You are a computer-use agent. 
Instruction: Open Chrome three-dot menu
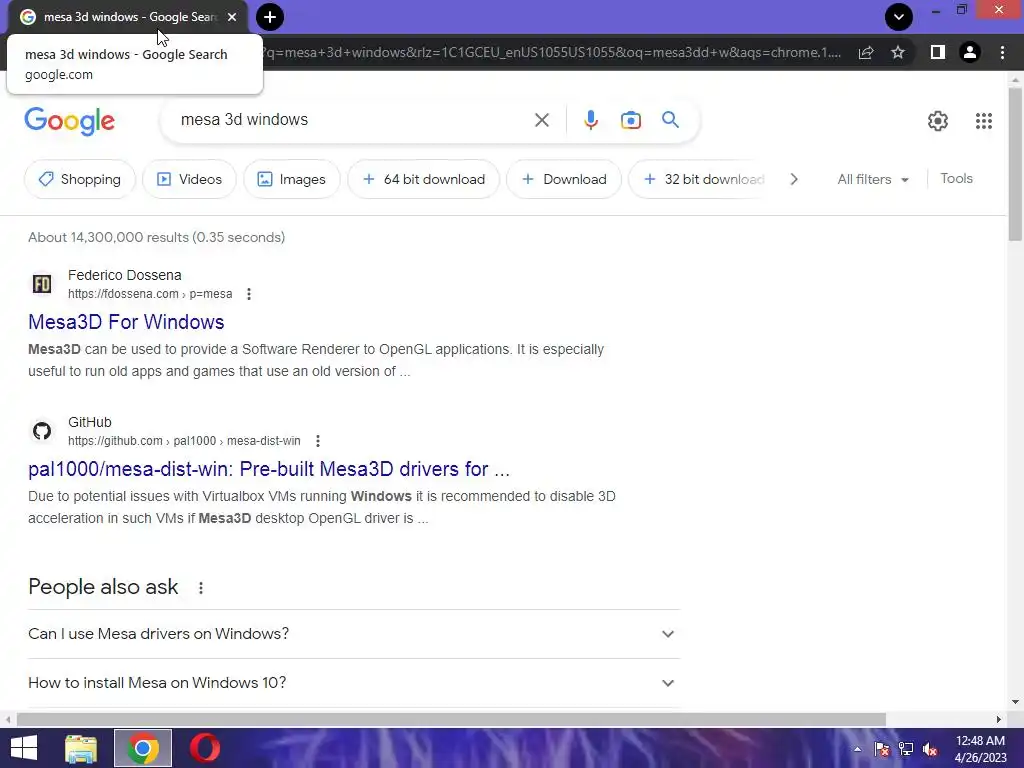click(x=1002, y=52)
